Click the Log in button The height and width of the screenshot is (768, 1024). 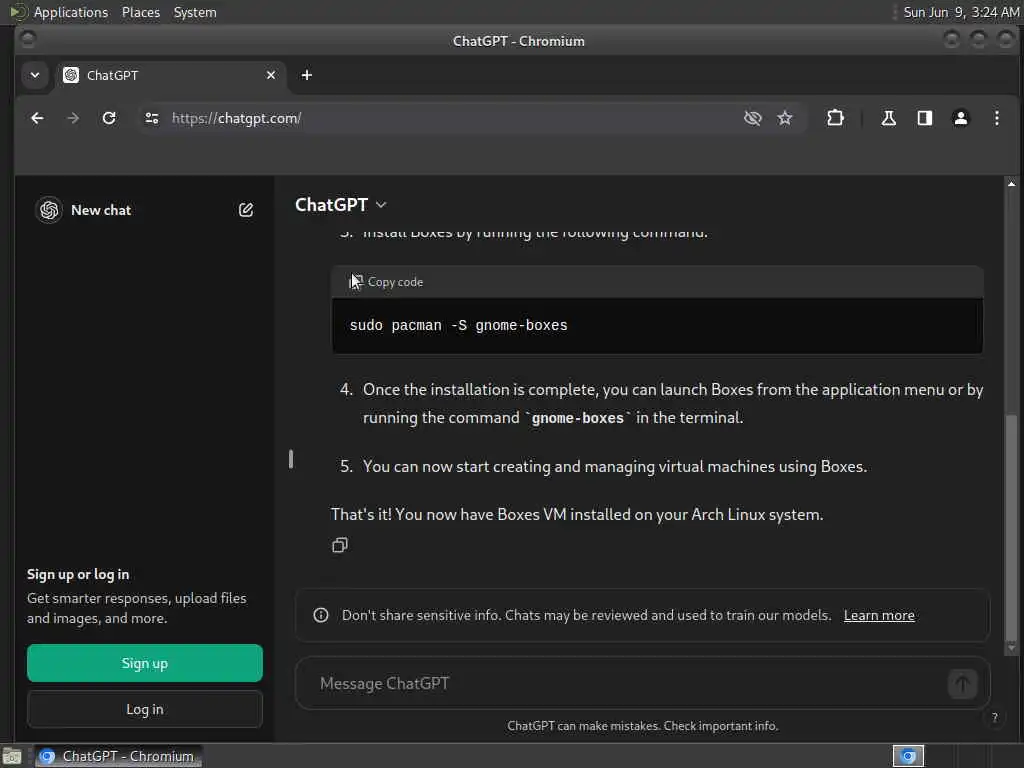point(145,709)
